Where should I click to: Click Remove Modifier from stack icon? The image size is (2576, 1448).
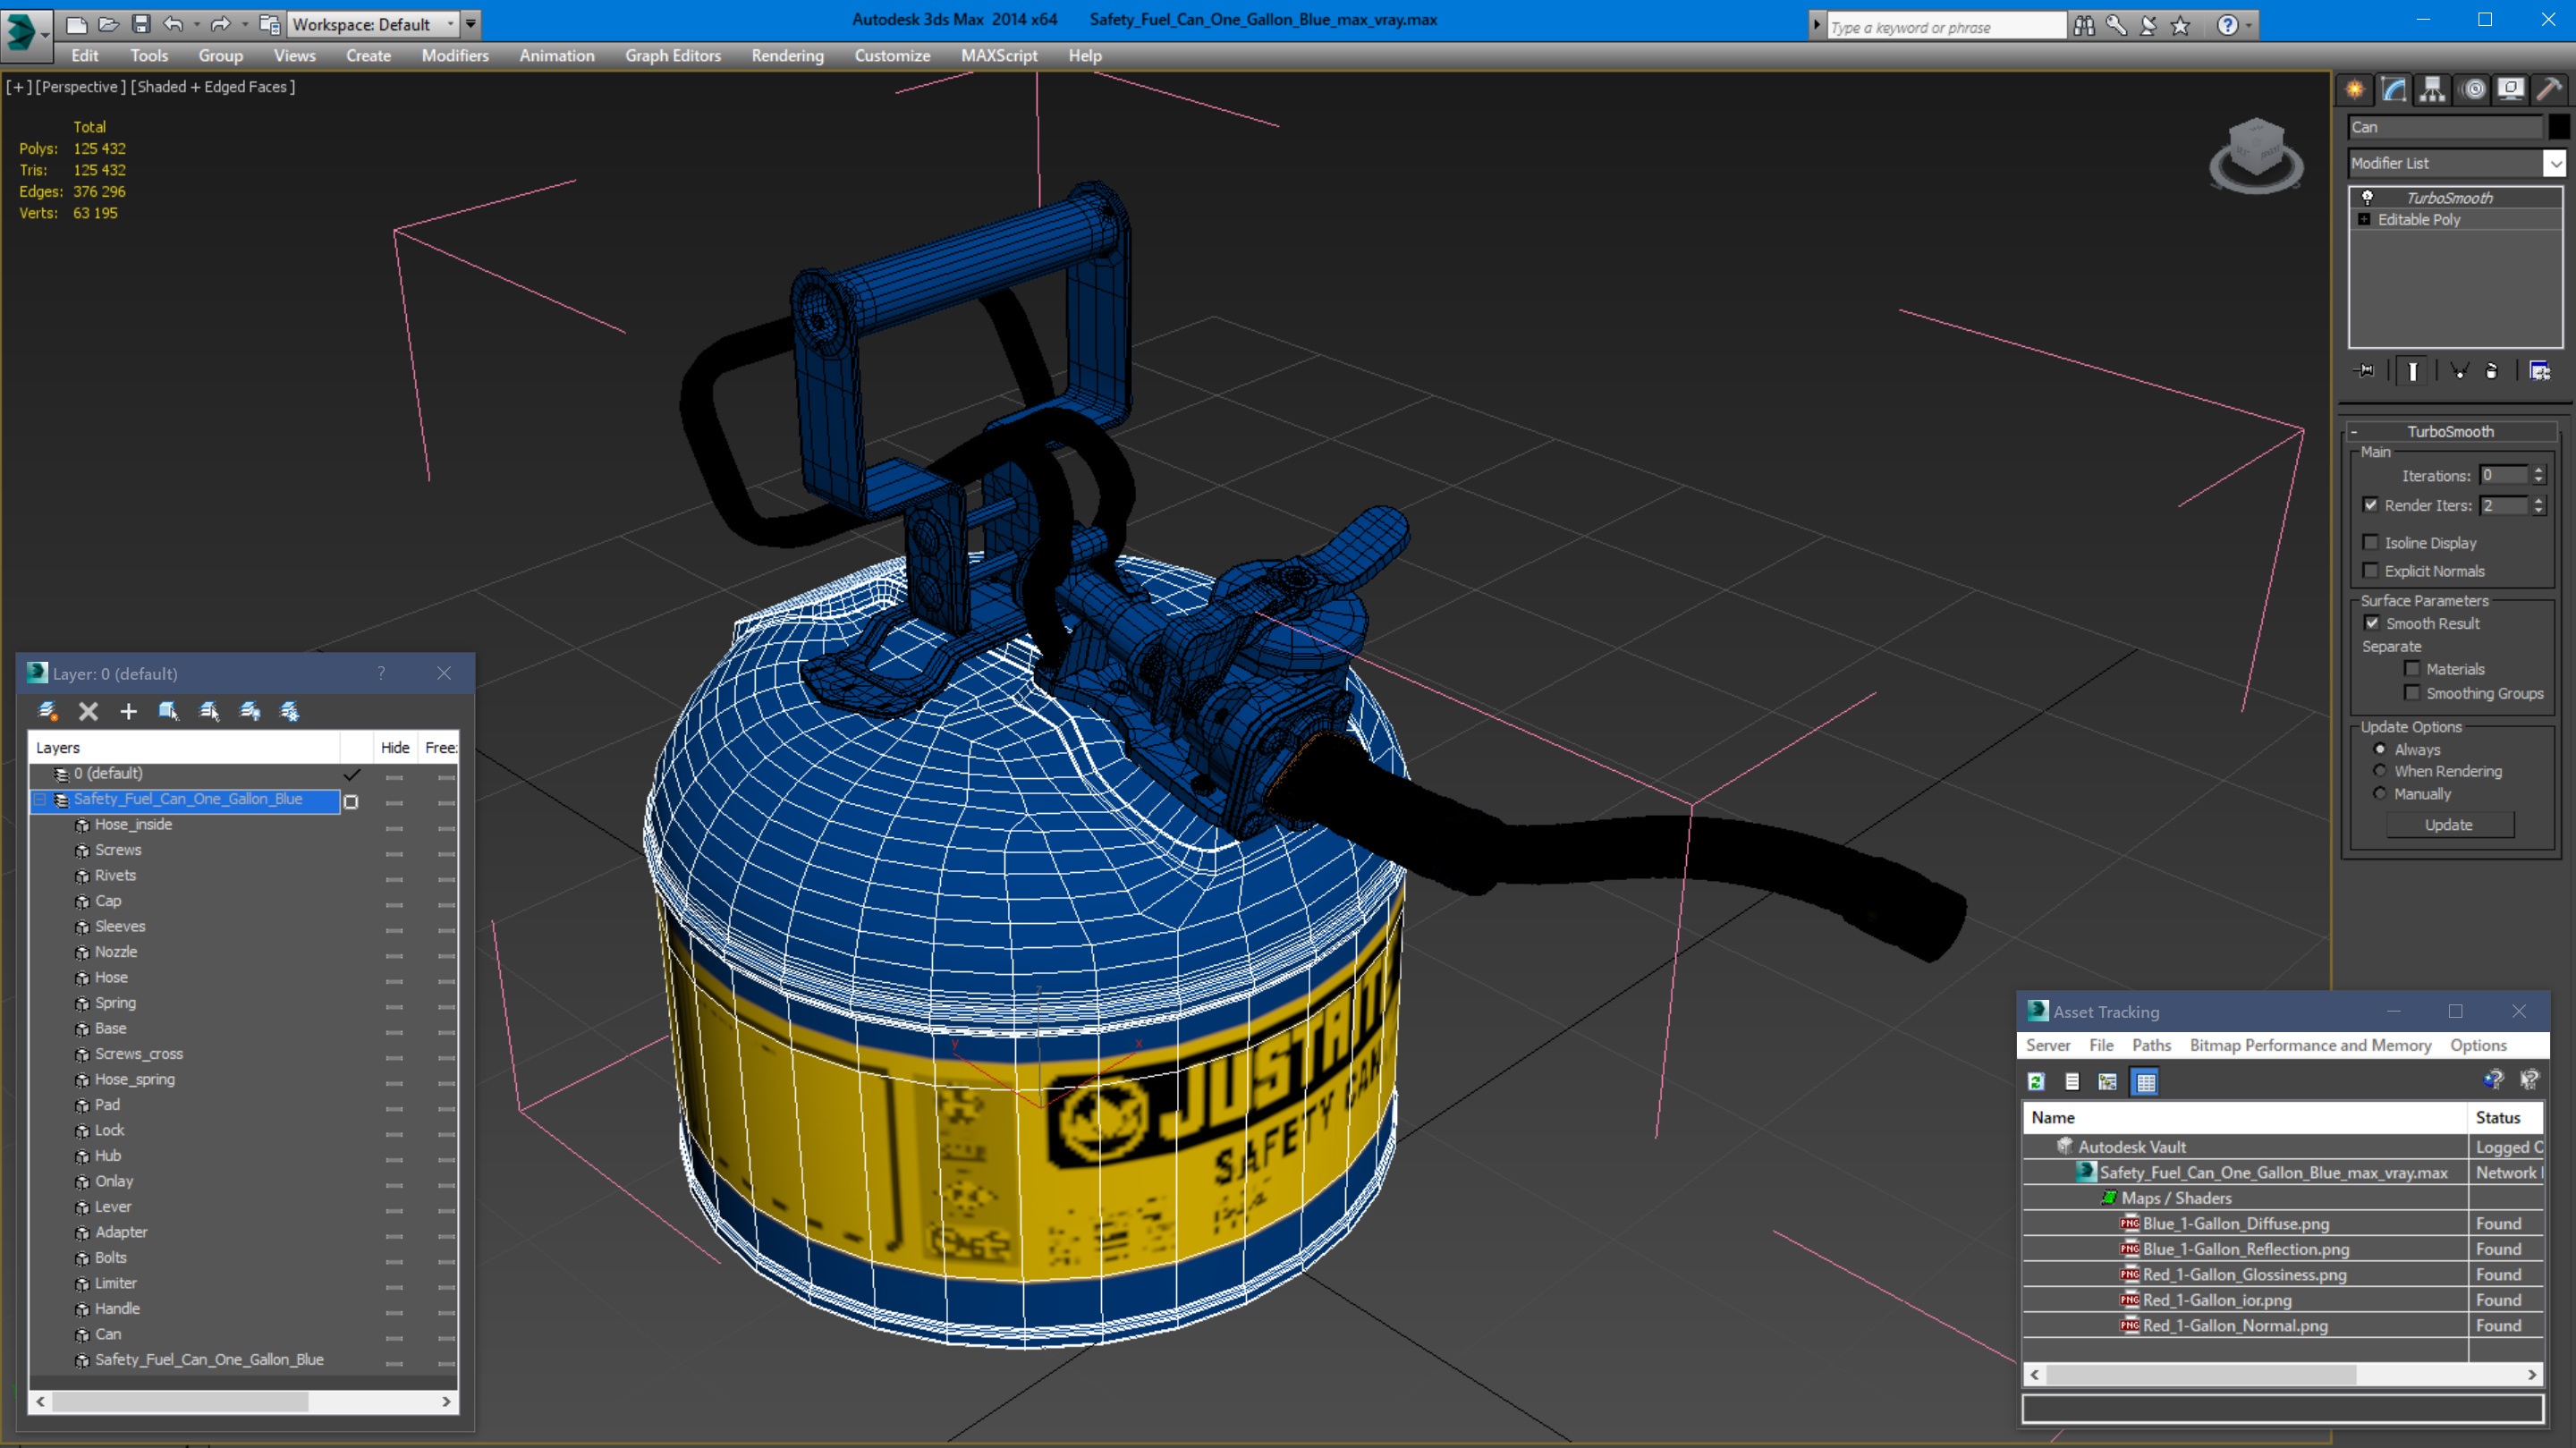[x=2491, y=371]
